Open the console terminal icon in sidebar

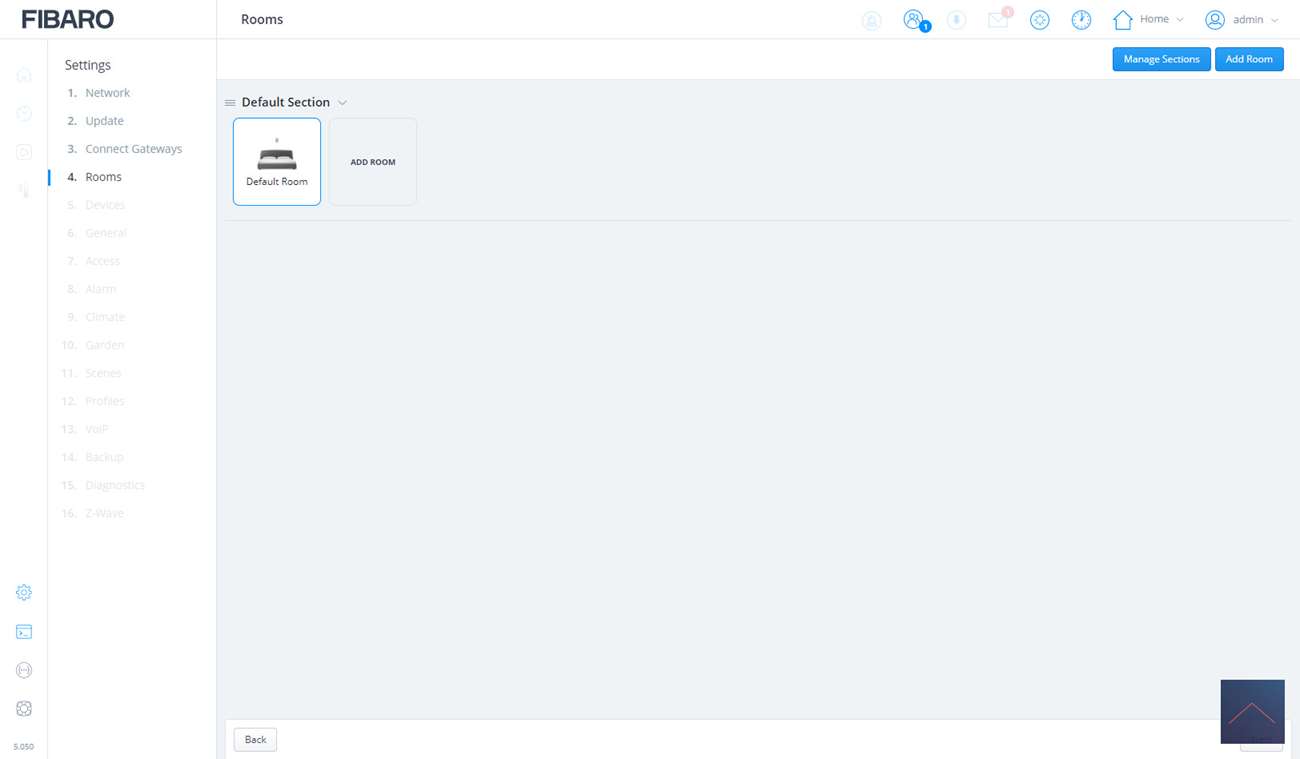point(24,632)
